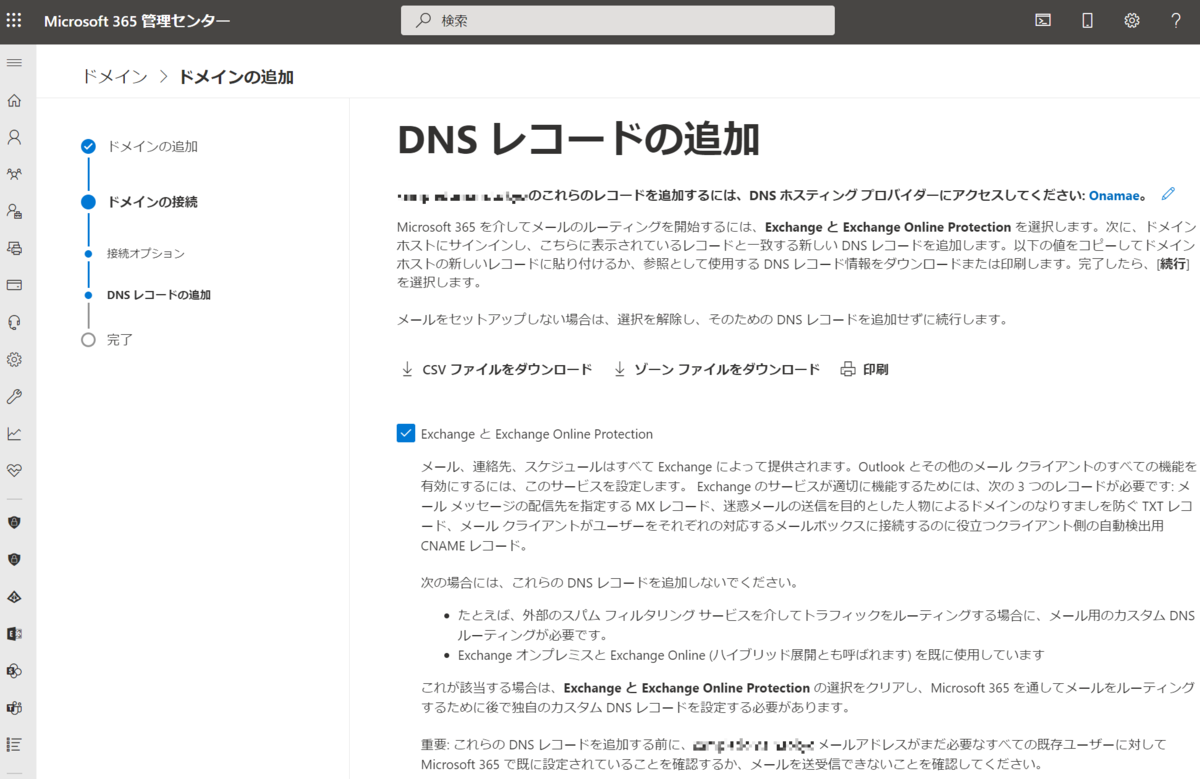This screenshot has width=1200, height=779.
Task: Open settings gear in the top header bar
Action: (1132, 20)
